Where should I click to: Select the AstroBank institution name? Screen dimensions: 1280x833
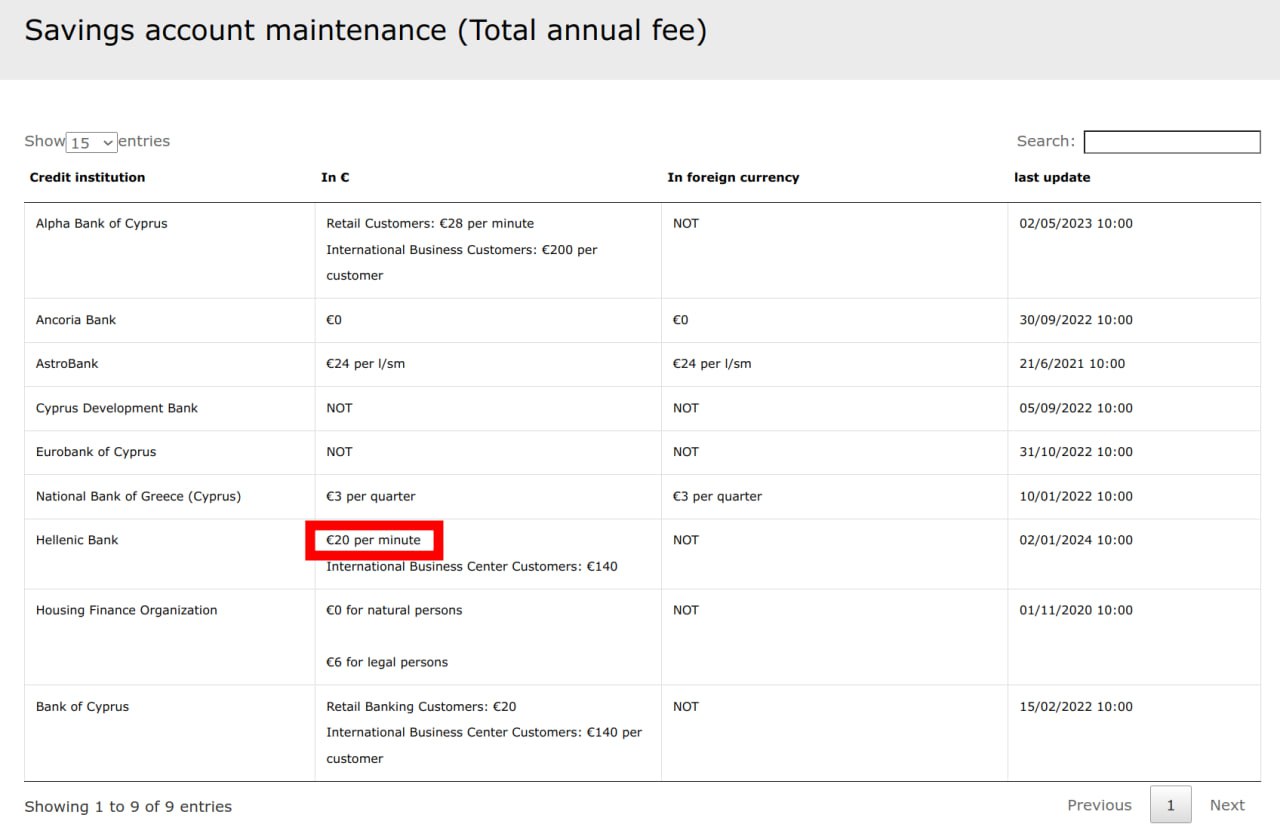point(67,364)
